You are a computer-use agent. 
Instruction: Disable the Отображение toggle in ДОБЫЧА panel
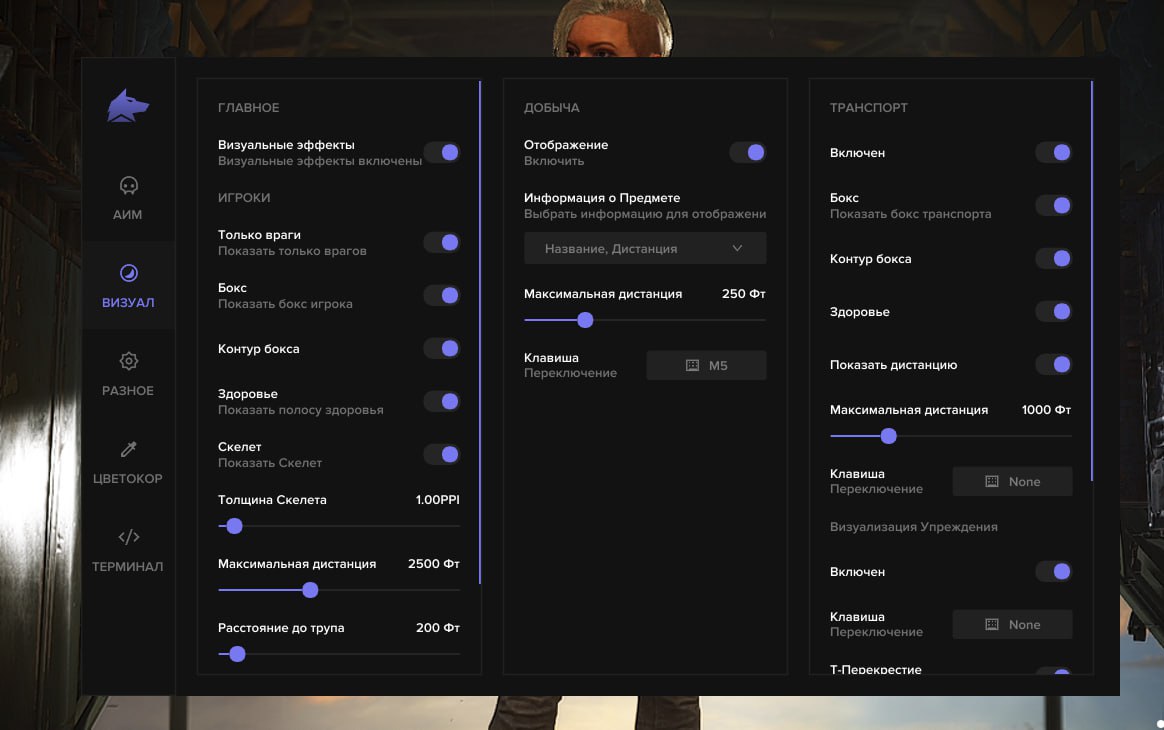click(747, 151)
